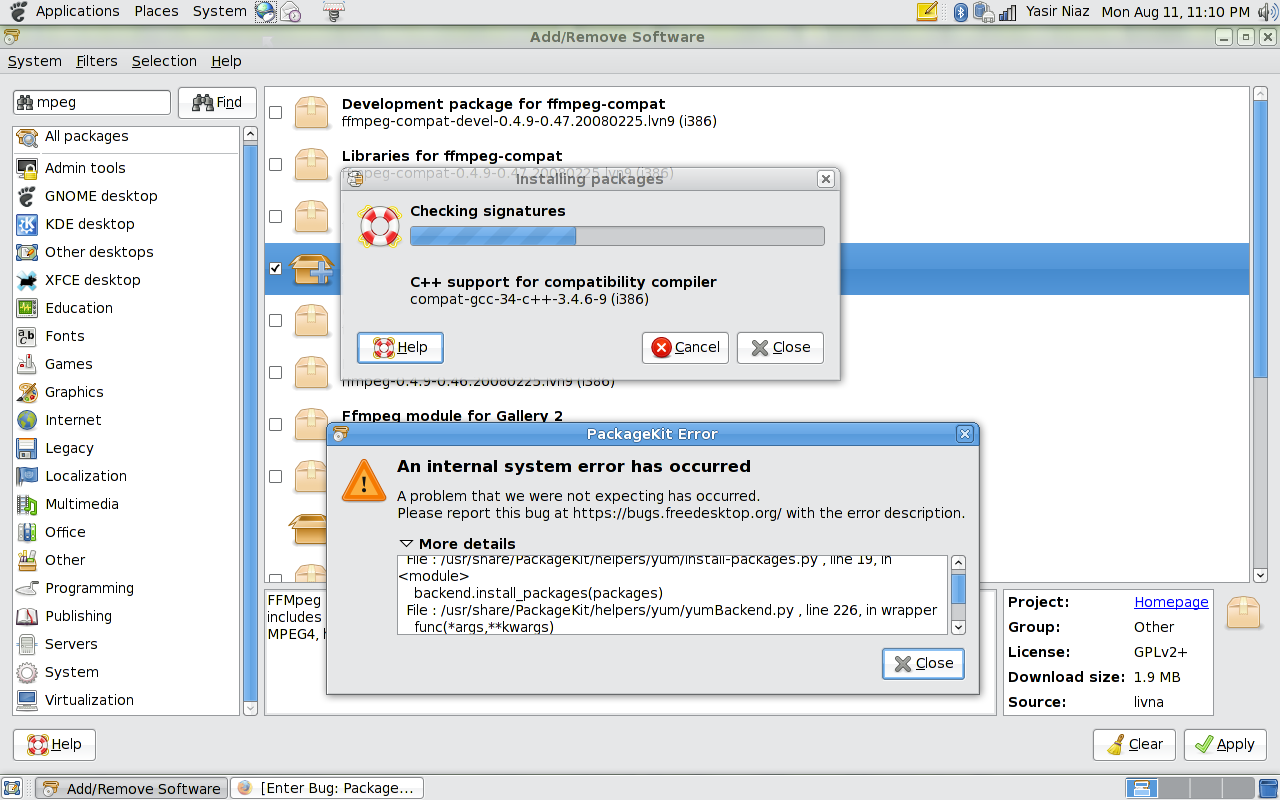Tick the Libraries for ffmpeg-compat checkbox
Image resolution: width=1280 pixels, height=800 pixels.
pyautogui.click(x=275, y=164)
